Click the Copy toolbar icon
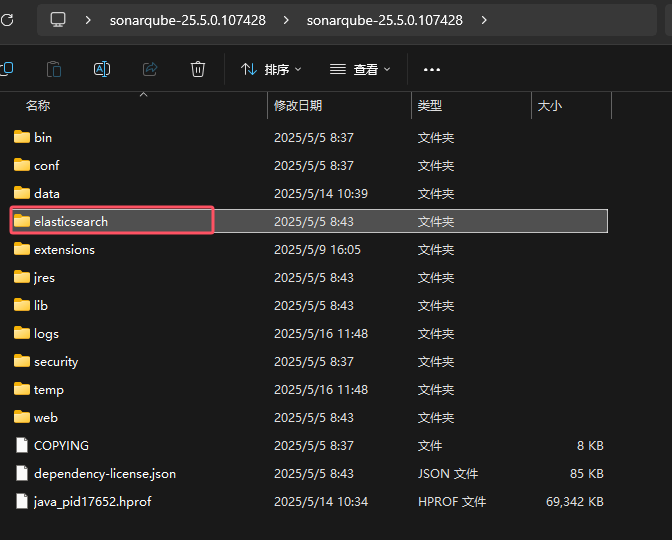This screenshot has width=672, height=540. click(7, 69)
